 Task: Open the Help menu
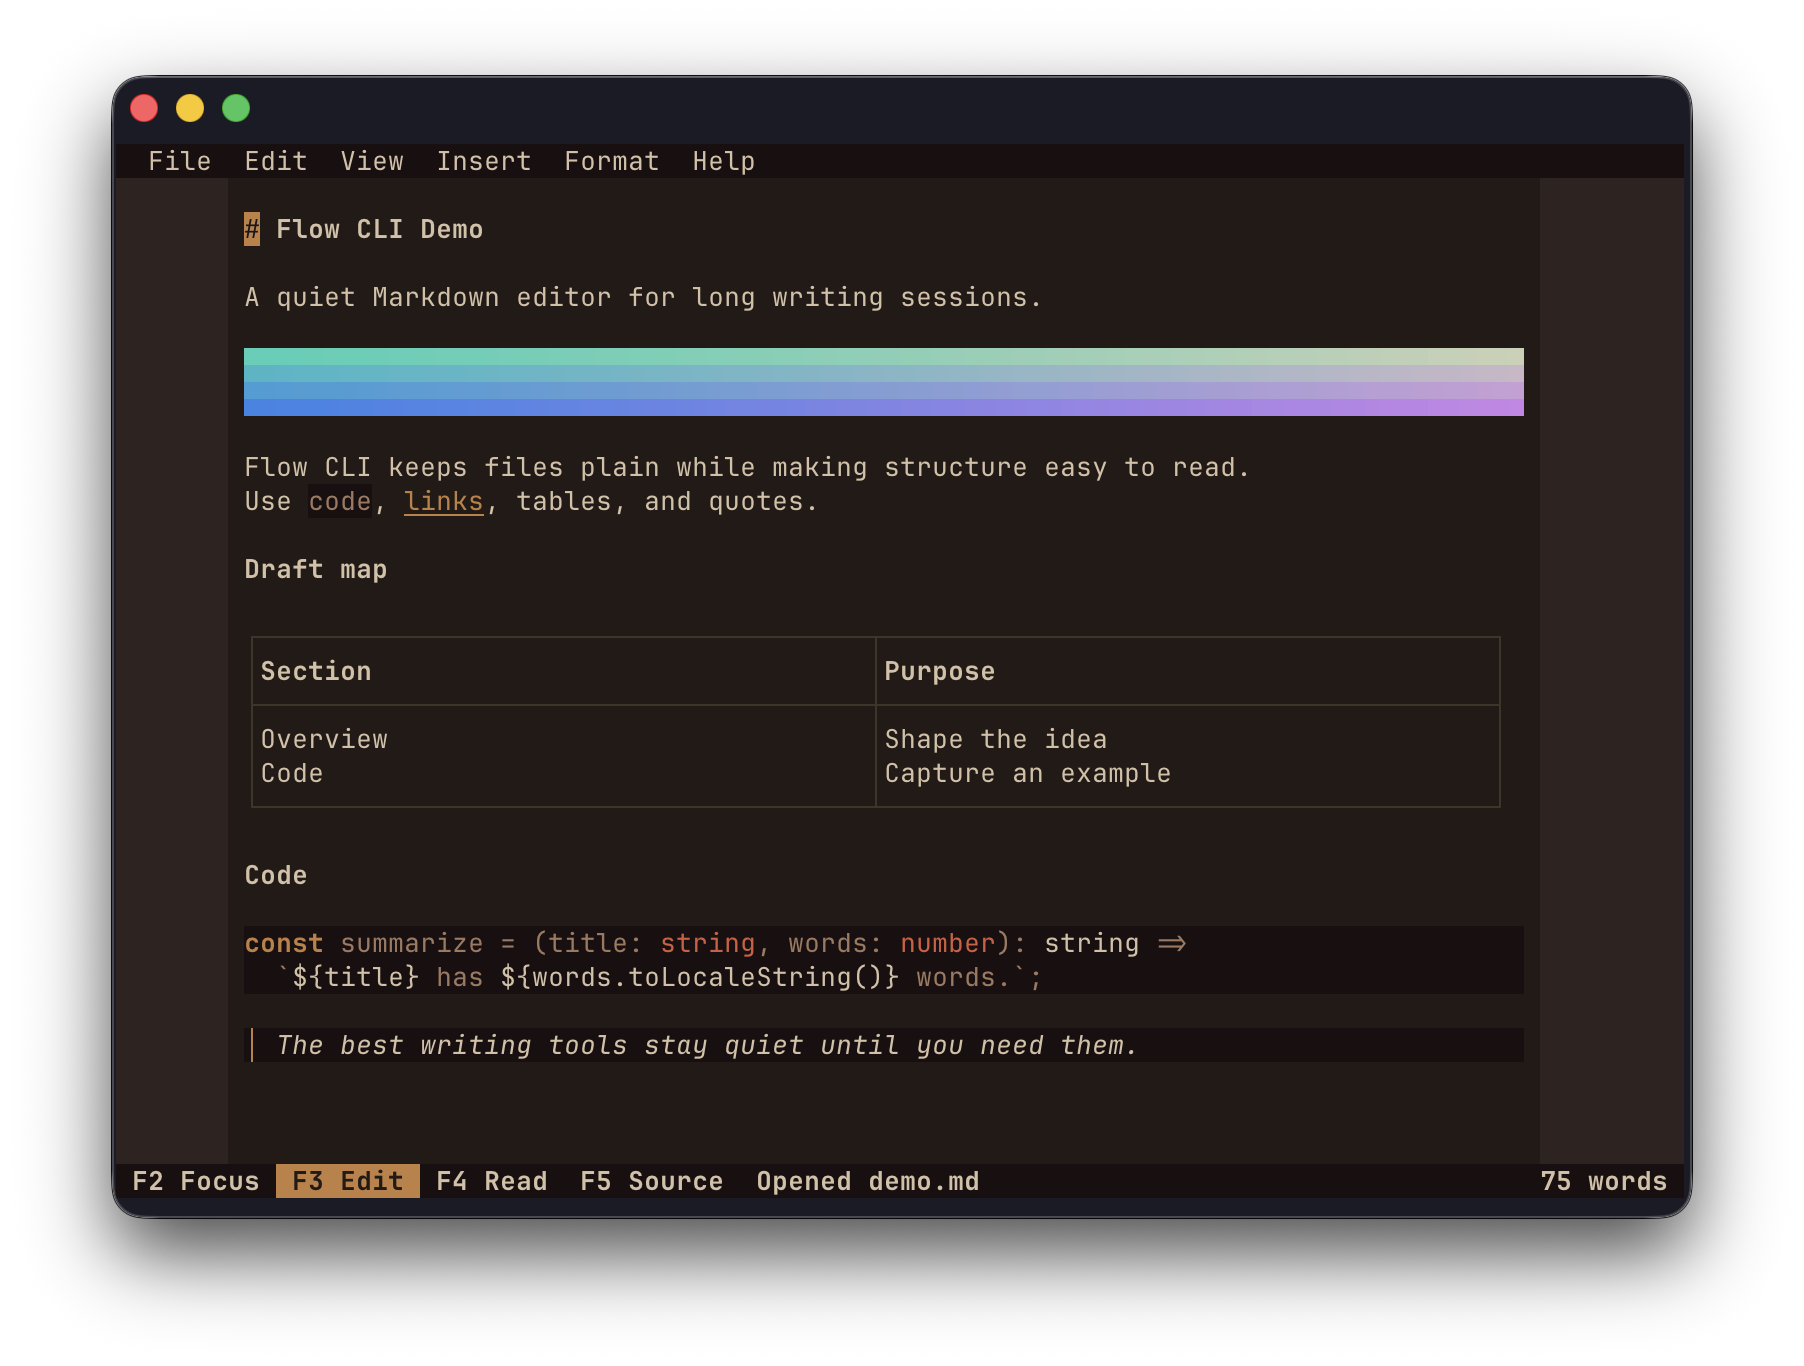[724, 161]
